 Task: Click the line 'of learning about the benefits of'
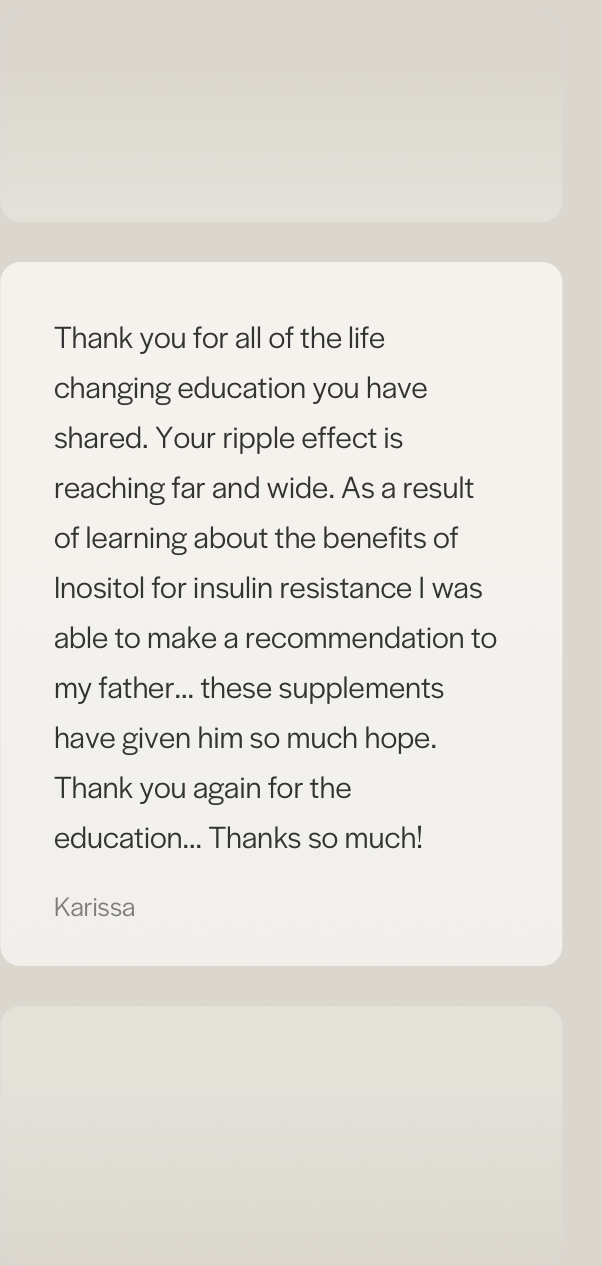(256, 538)
